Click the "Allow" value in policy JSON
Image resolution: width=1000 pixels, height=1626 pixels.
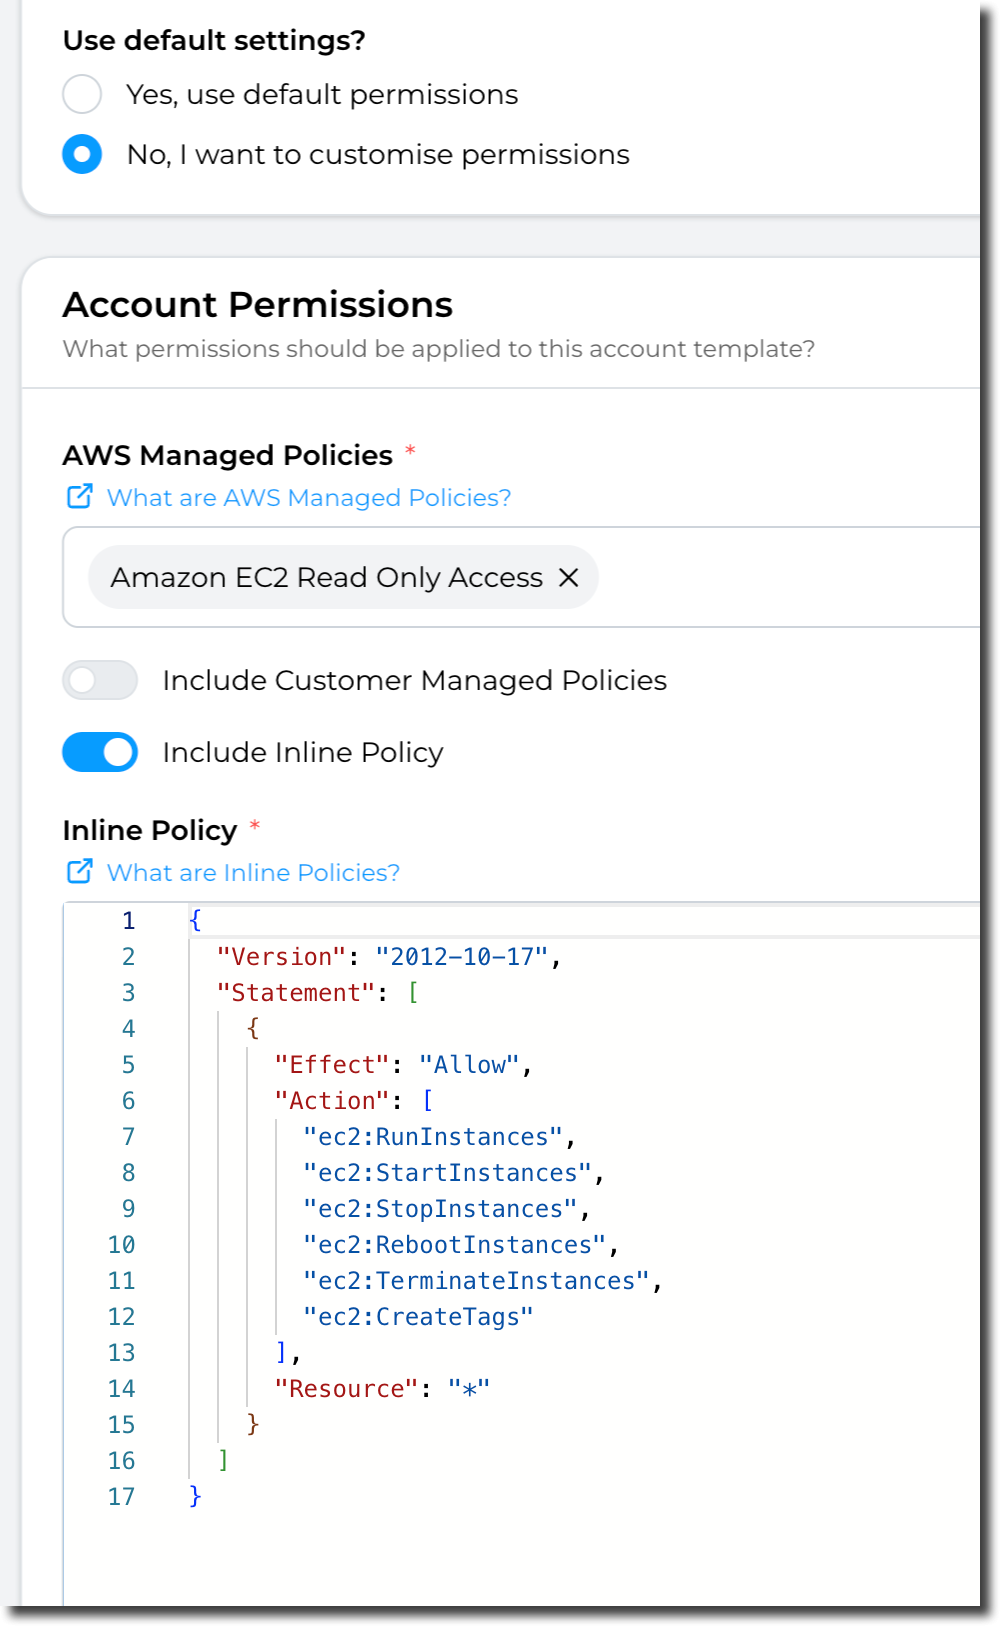(x=469, y=1065)
